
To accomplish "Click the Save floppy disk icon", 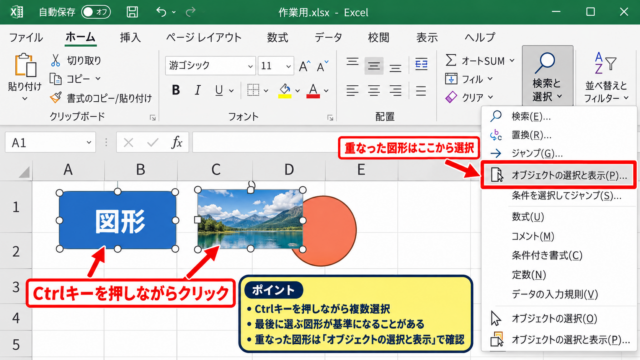I will (x=132, y=12).
